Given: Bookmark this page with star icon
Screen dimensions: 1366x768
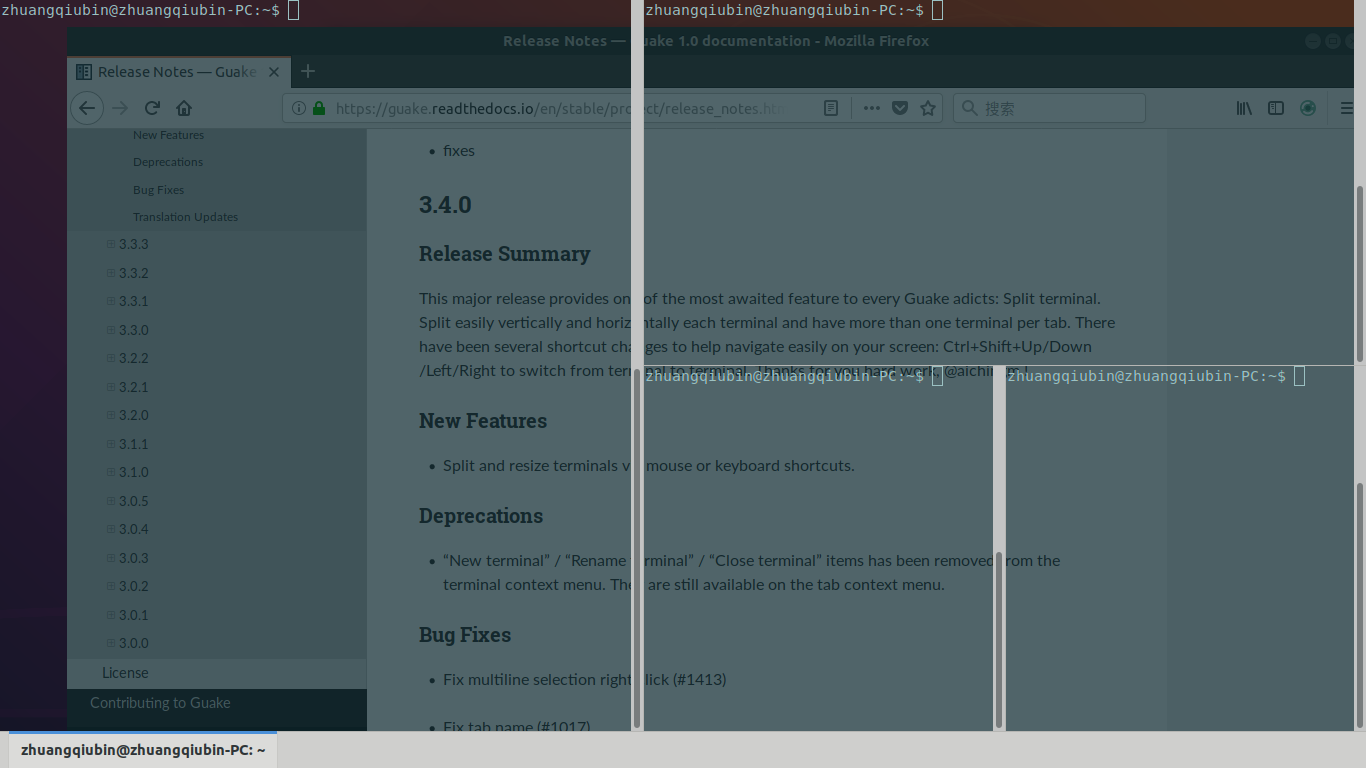Looking at the screenshot, I should pos(928,108).
